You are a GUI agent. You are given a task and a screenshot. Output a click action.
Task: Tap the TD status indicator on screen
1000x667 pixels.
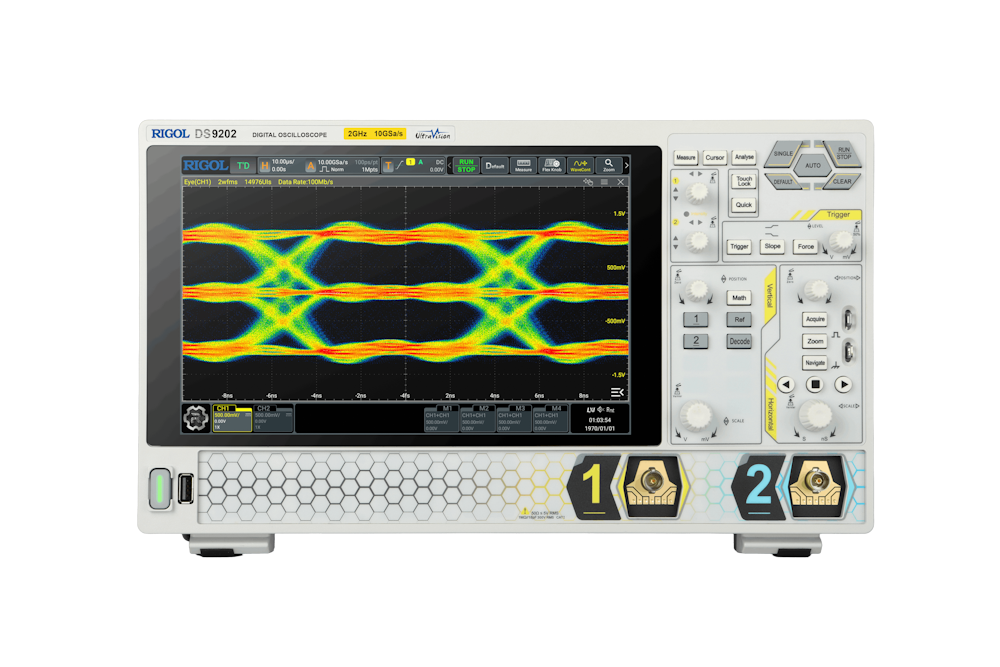243,166
